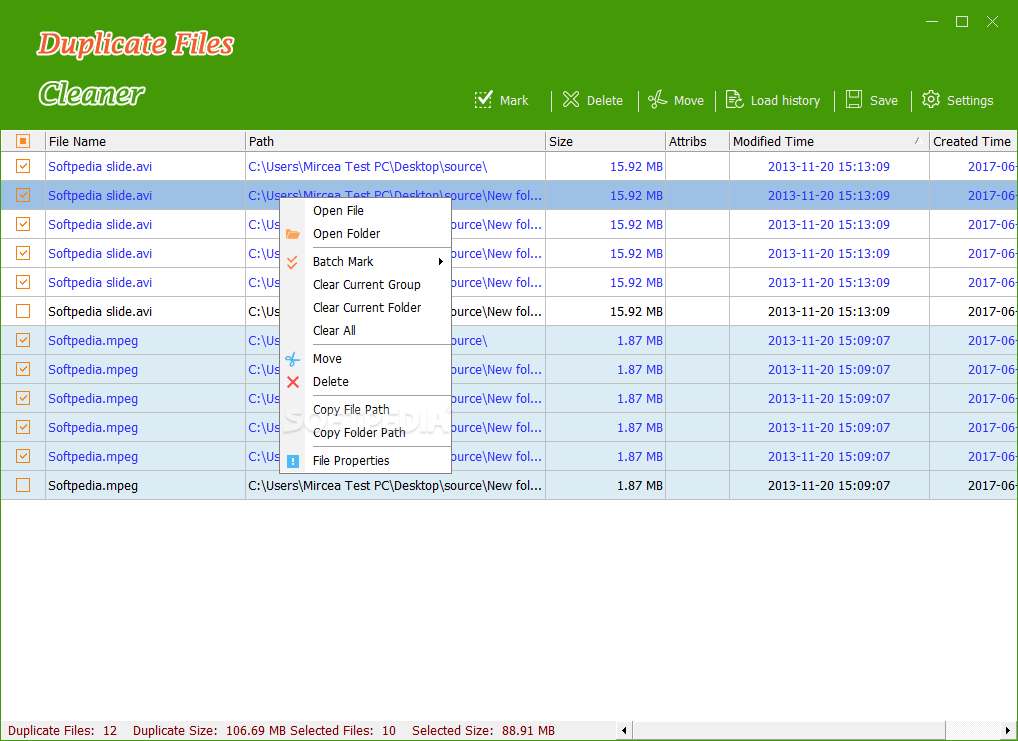Click 'Selected Files: 10' in status bar
Screen dimensions: 1018x741
343,731
